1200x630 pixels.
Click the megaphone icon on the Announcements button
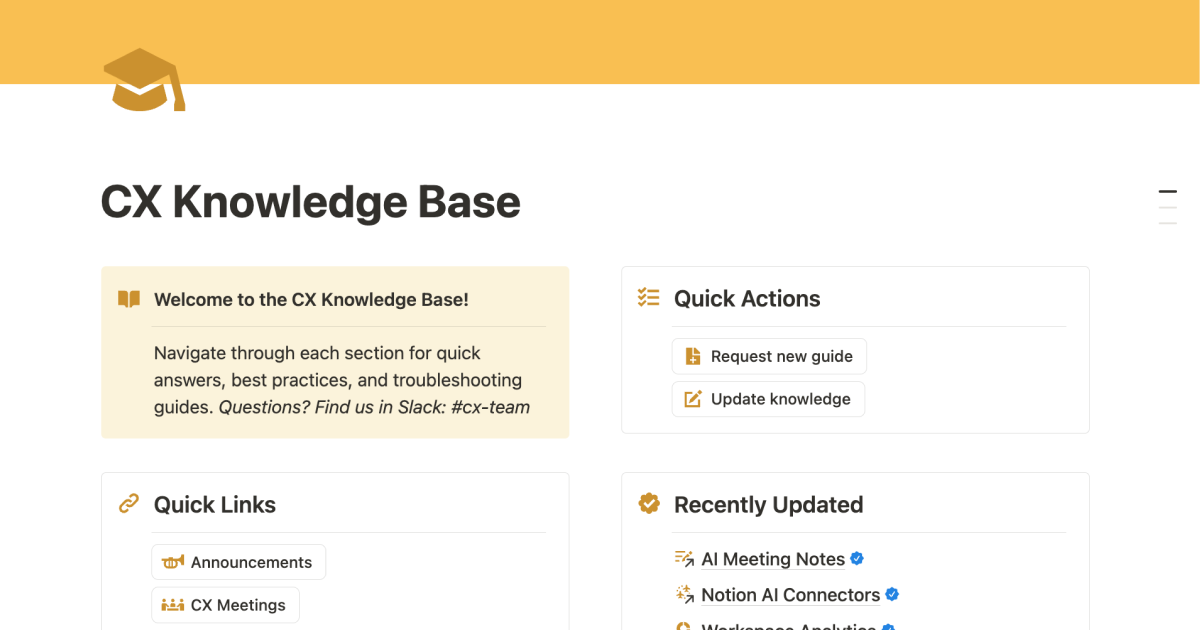(x=174, y=562)
